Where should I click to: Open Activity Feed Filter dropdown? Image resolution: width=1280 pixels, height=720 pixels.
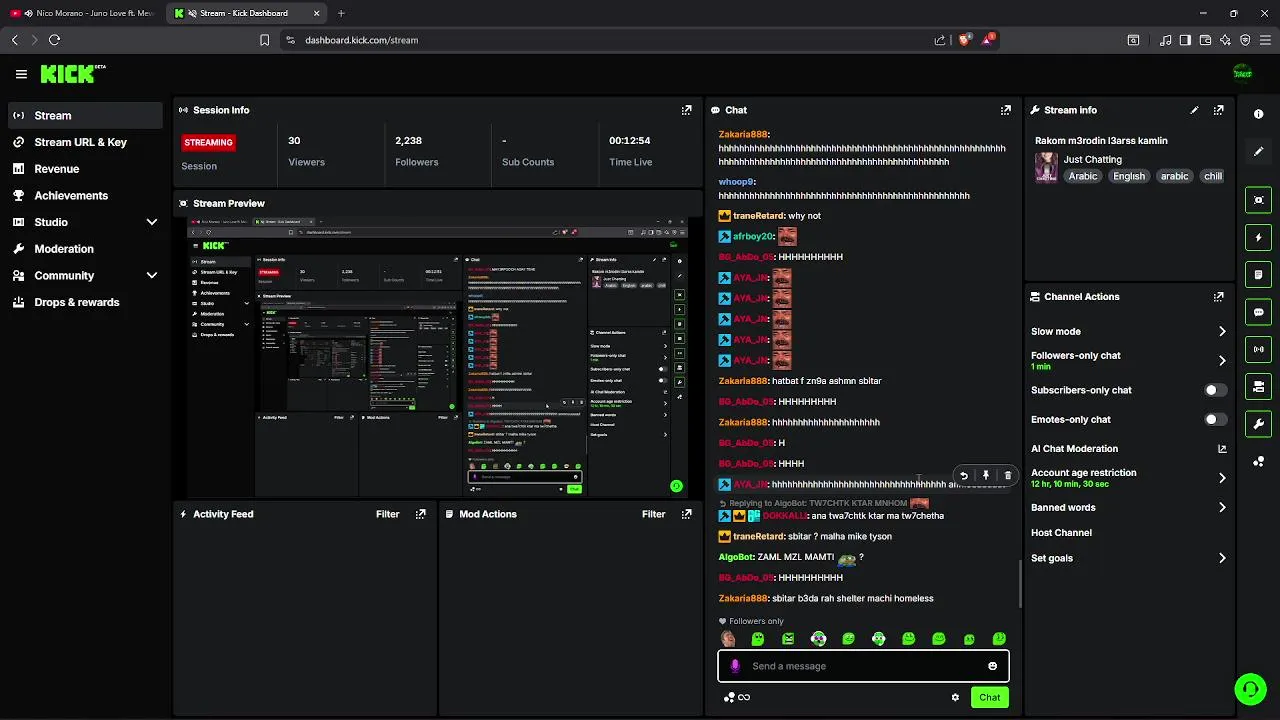tap(388, 514)
